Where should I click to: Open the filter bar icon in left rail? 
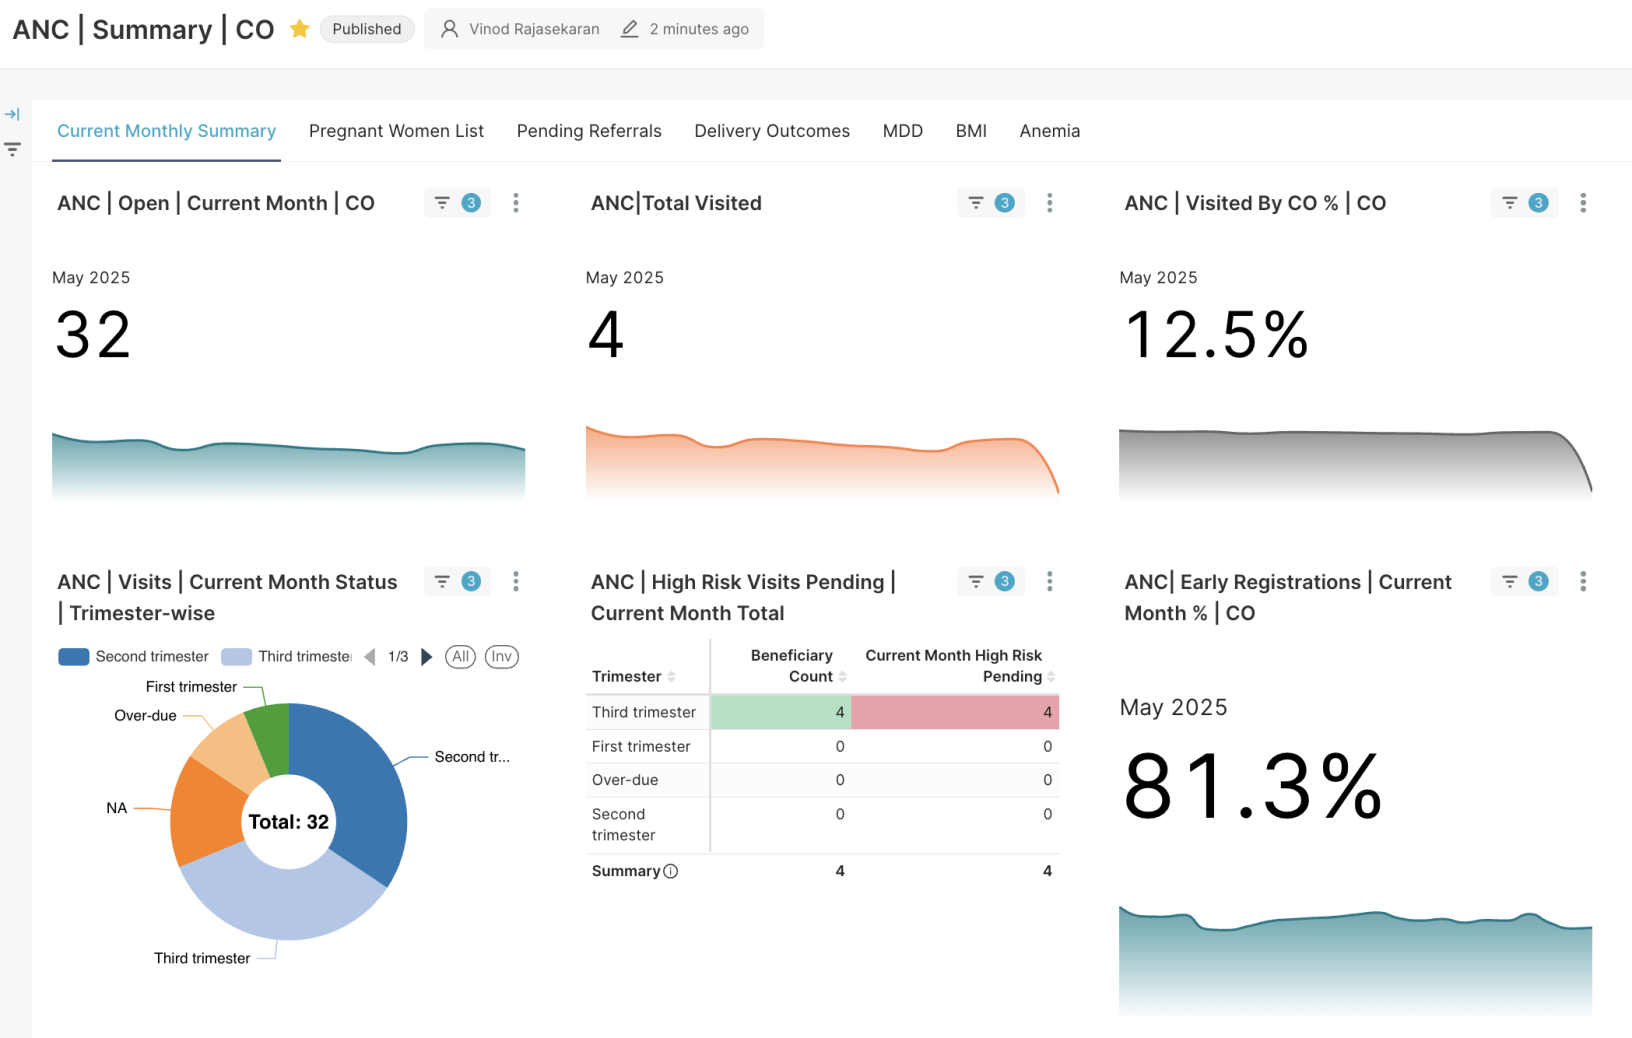12,149
